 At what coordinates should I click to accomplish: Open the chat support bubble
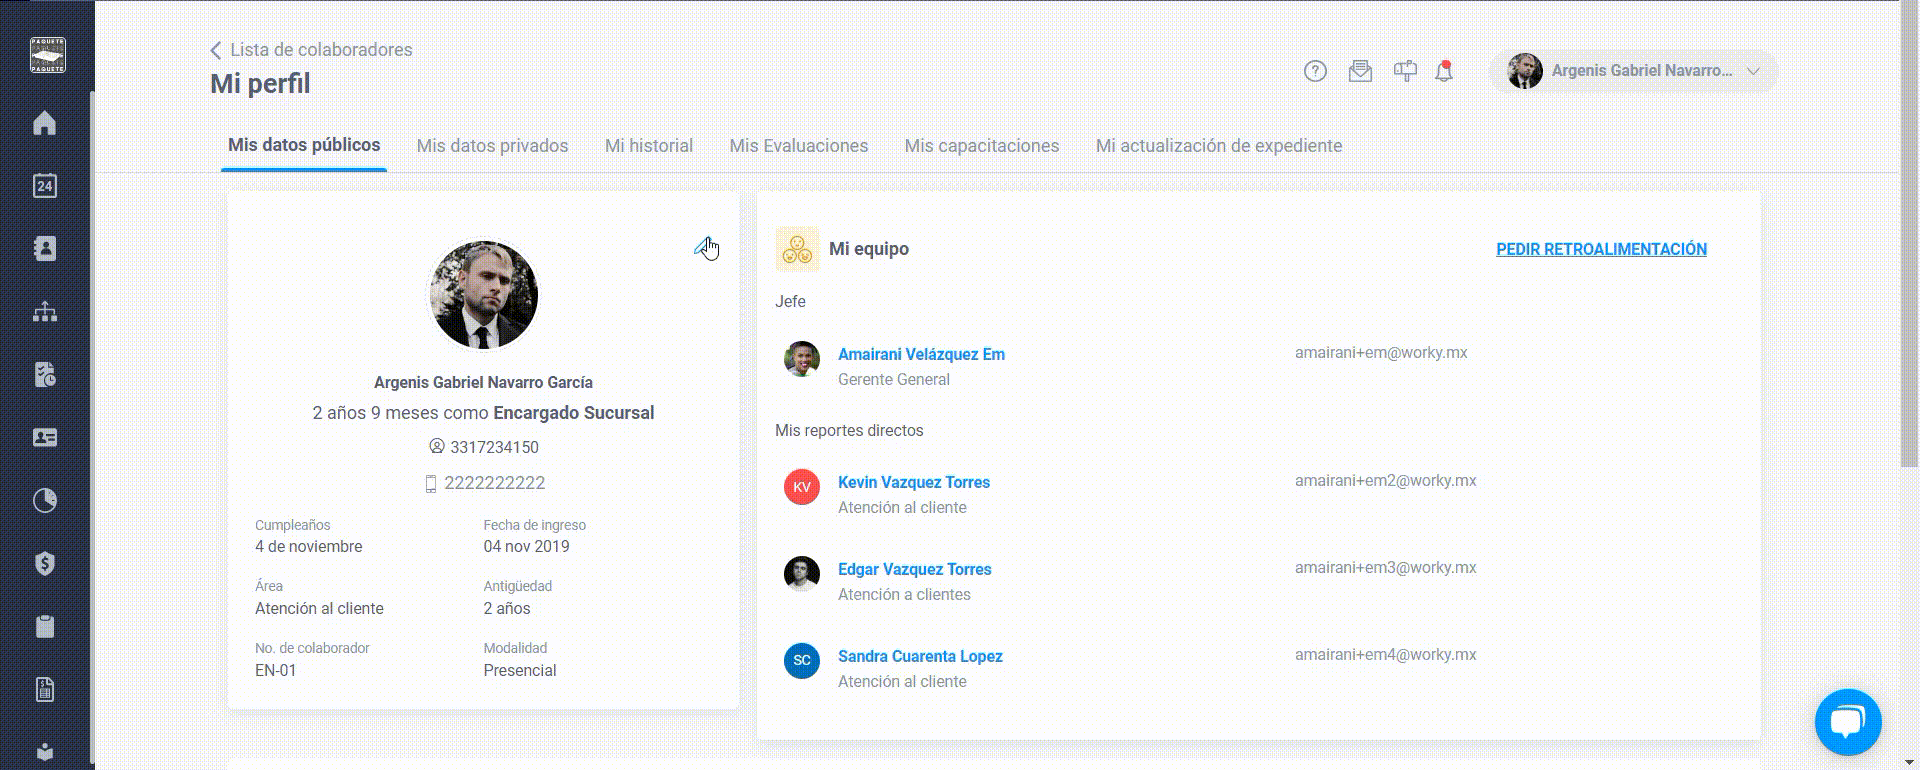tap(1848, 722)
